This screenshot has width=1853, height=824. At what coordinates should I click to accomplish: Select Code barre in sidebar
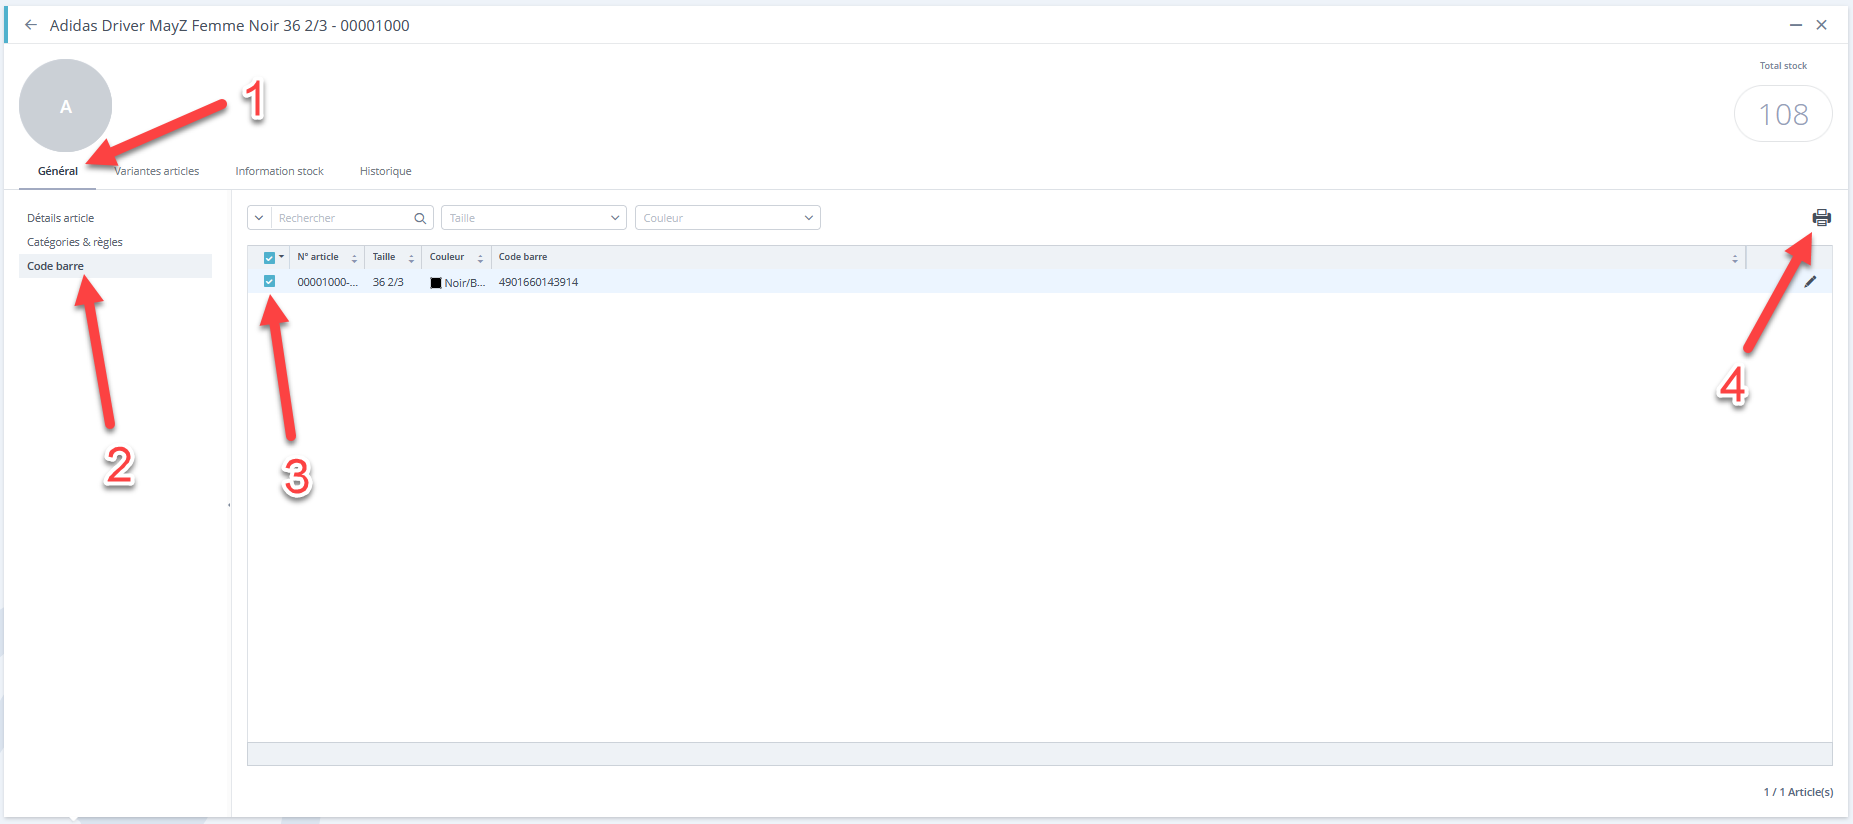coord(115,266)
